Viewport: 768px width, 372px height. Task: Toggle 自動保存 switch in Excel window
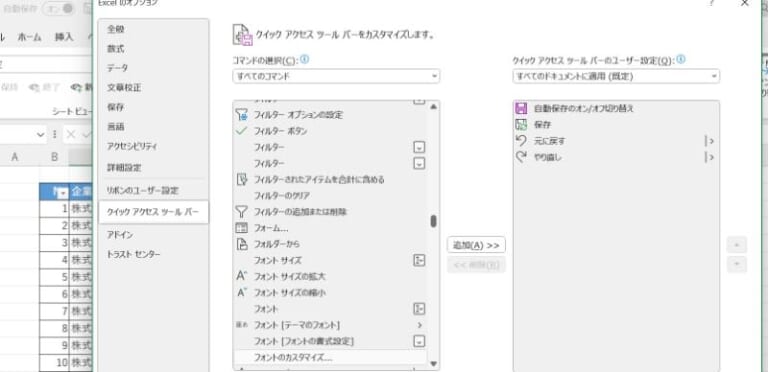58,8
